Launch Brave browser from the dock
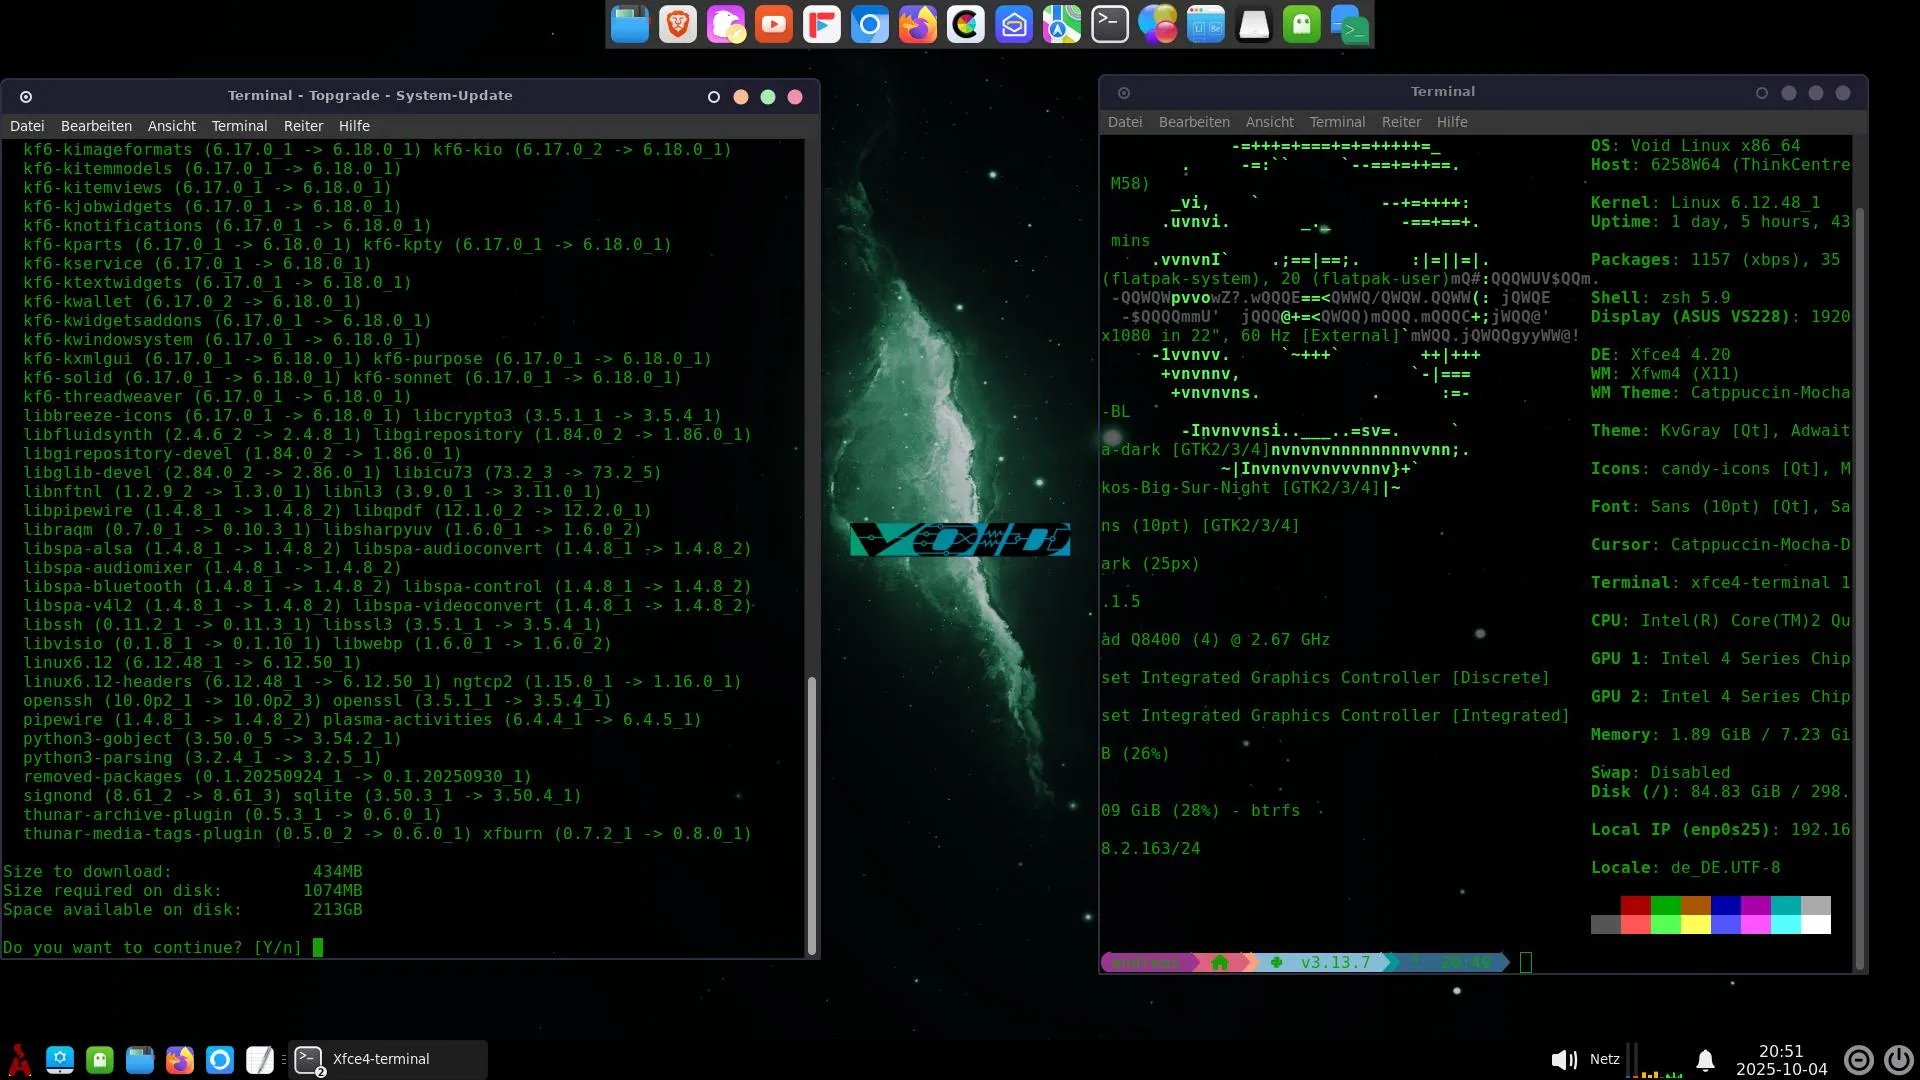Screen dimensions: 1920x1080 pyautogui.click(x=678, y=24)
